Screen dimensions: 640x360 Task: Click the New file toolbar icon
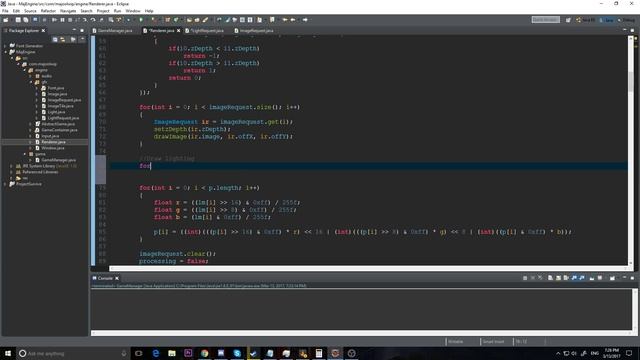click(6, 20)
